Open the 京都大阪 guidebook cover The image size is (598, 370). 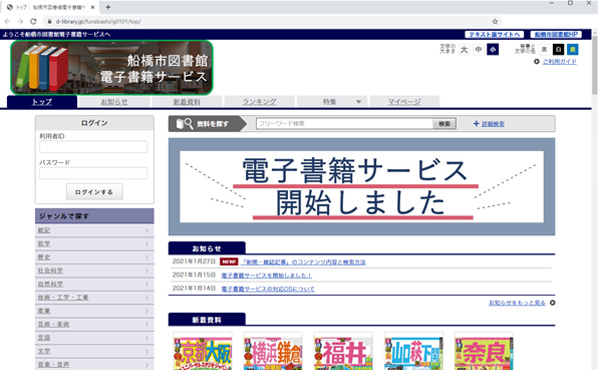(203, 351)
